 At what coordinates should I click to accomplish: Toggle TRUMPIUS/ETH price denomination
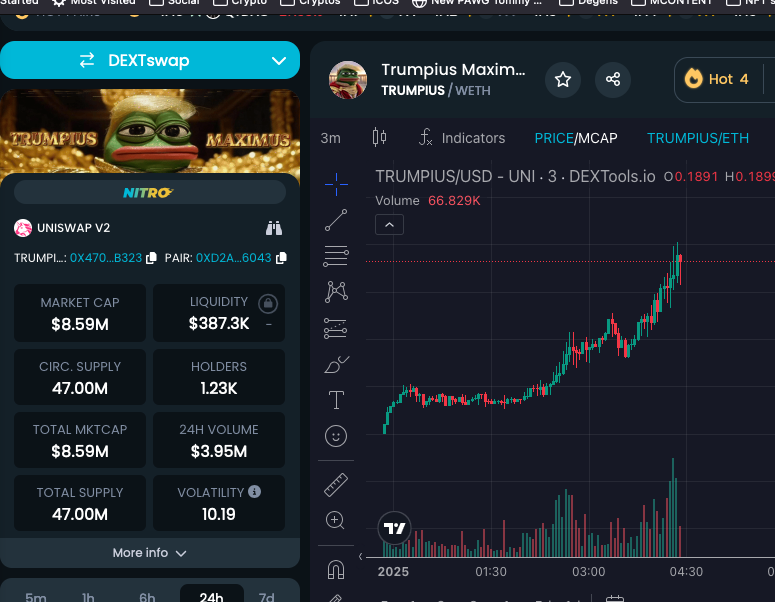coord(698,138)
